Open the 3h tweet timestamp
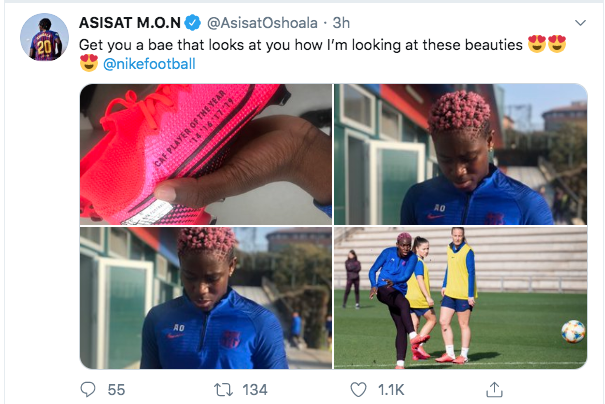The width and height of the screenshot is (605, 404). 341,23
